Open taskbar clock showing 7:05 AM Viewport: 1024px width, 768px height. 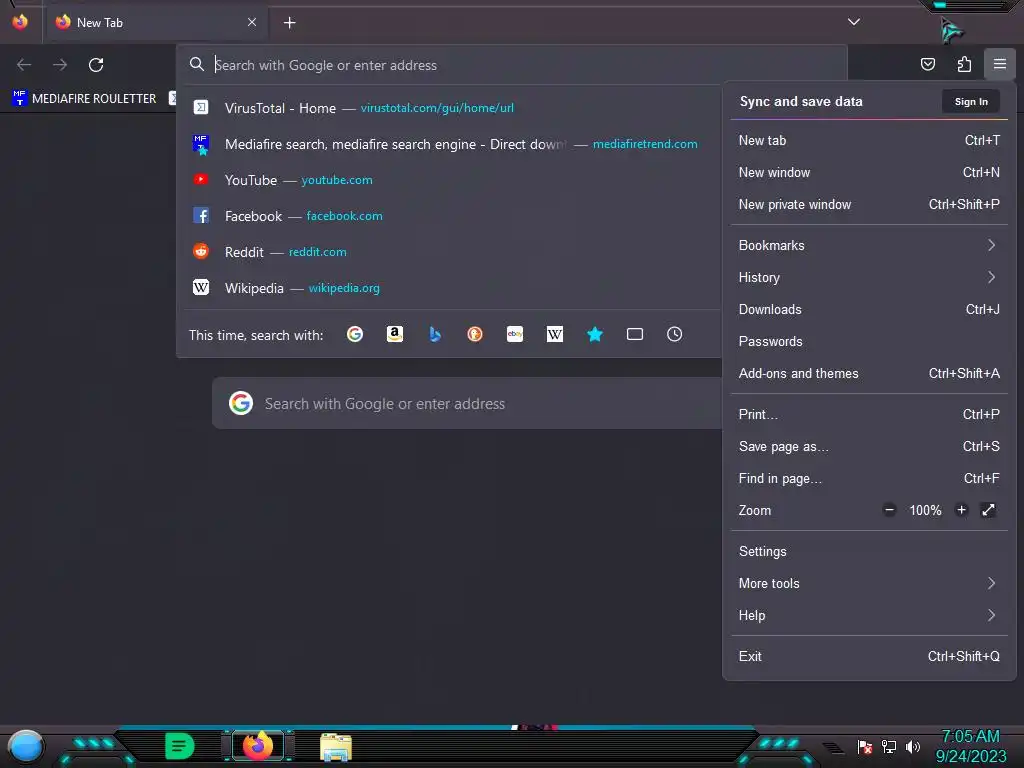pos(971,746)
